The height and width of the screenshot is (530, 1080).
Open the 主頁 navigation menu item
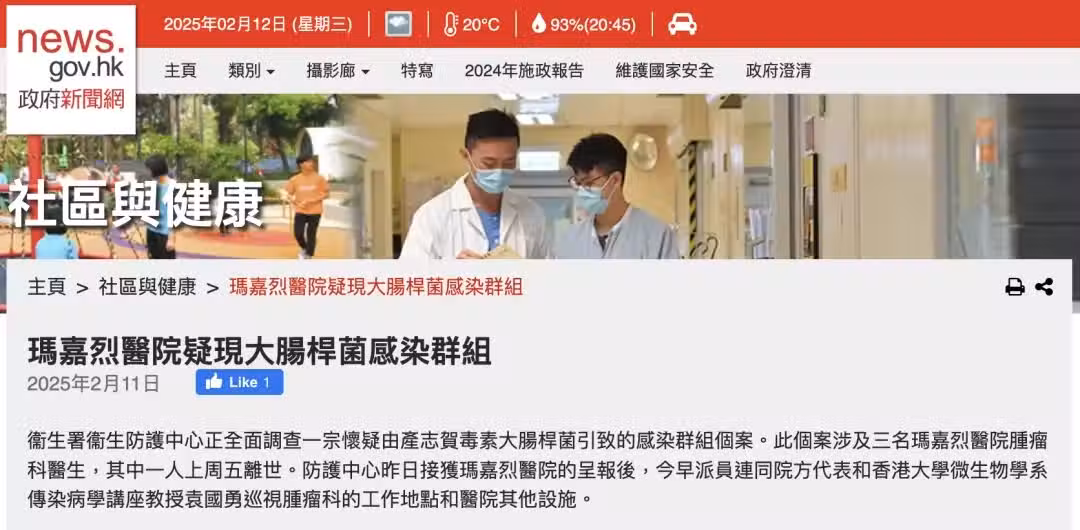[x=180, y=70]
